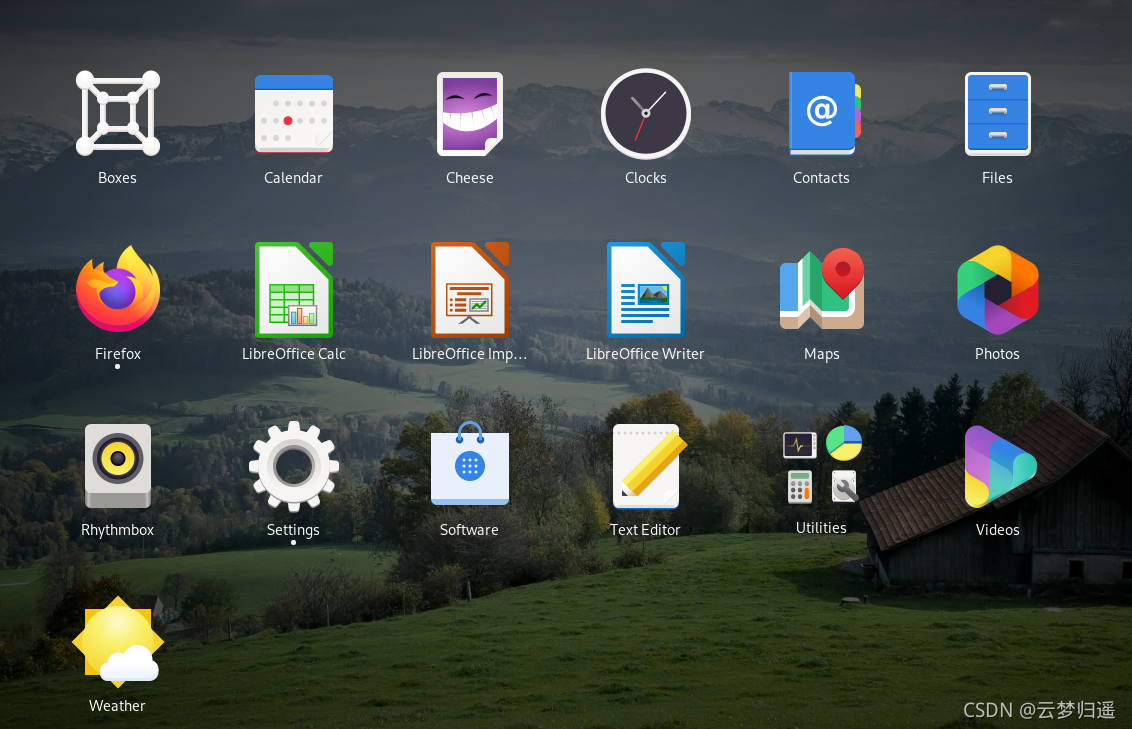Open the Contacts address book
The width and height of the screenshot is (1132, 729).
point(824,113)
